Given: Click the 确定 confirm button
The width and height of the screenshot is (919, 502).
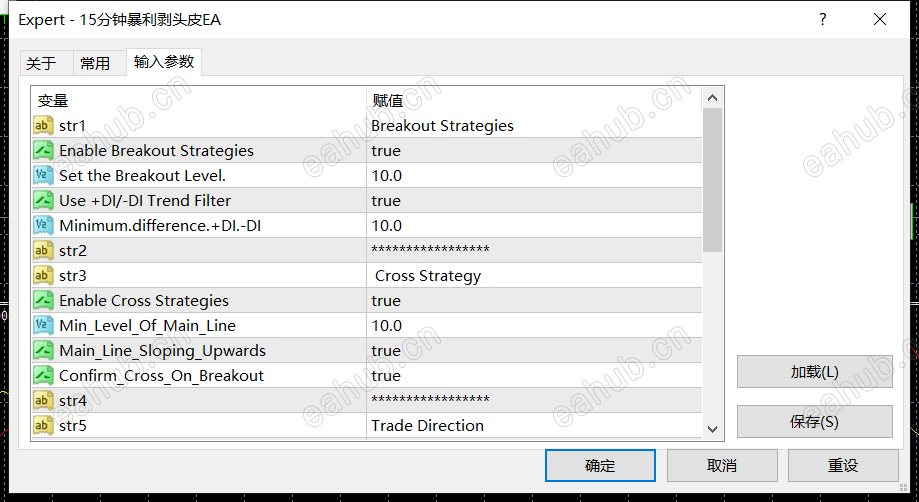Looking at the screenshot, I should [x=600, y=466].
